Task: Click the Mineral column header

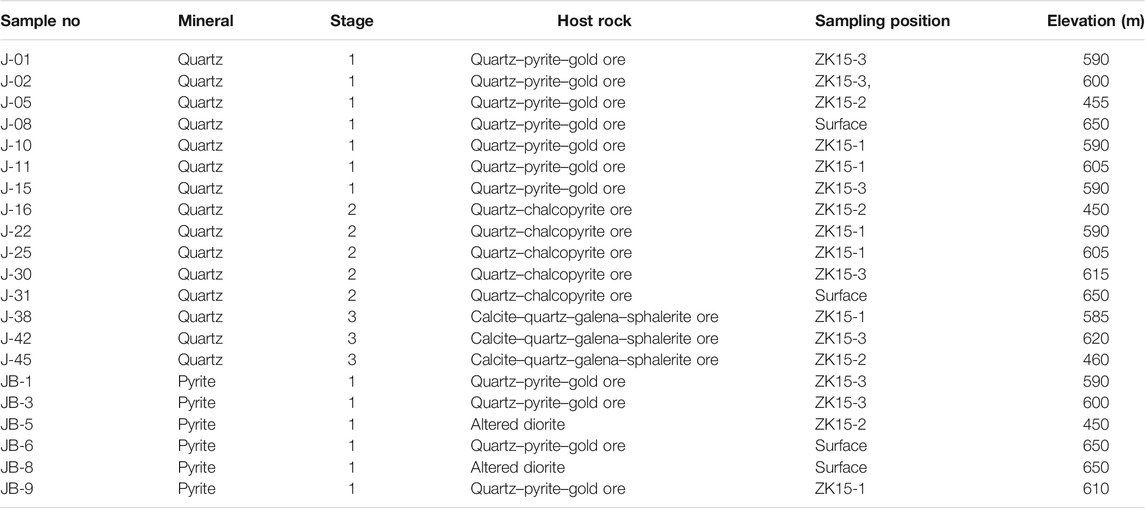Action: pyautogui.click(x=205, y=21)
